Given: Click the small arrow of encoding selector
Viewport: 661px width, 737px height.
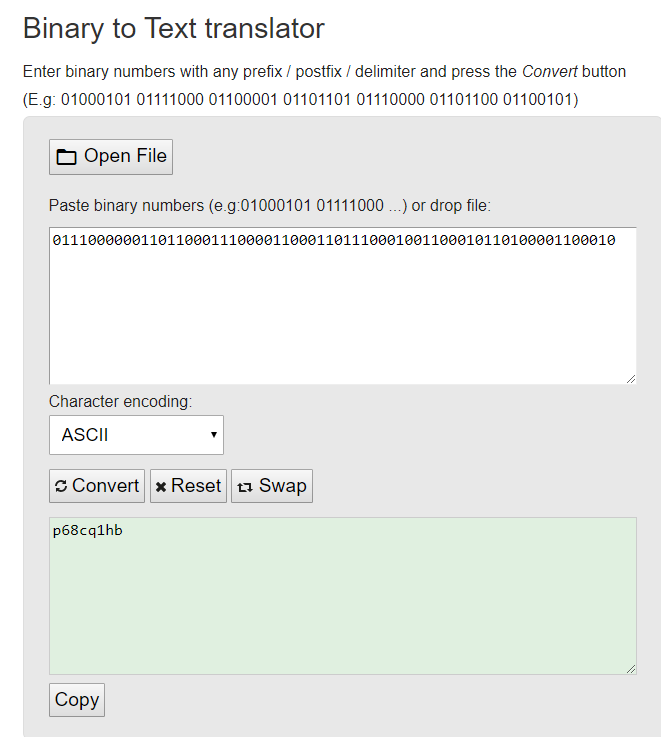Looking at the screenshot, I should tap(214, 435).
